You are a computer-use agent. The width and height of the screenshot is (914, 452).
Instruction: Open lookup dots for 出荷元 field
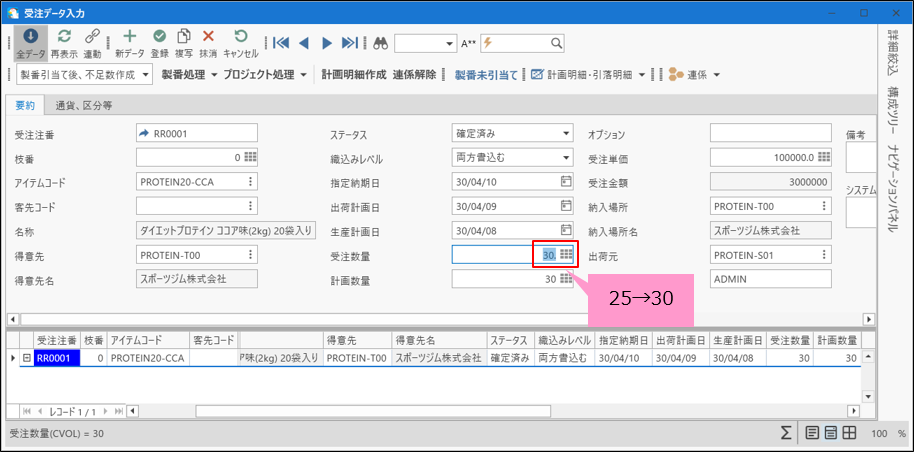(x=824, y=254)
